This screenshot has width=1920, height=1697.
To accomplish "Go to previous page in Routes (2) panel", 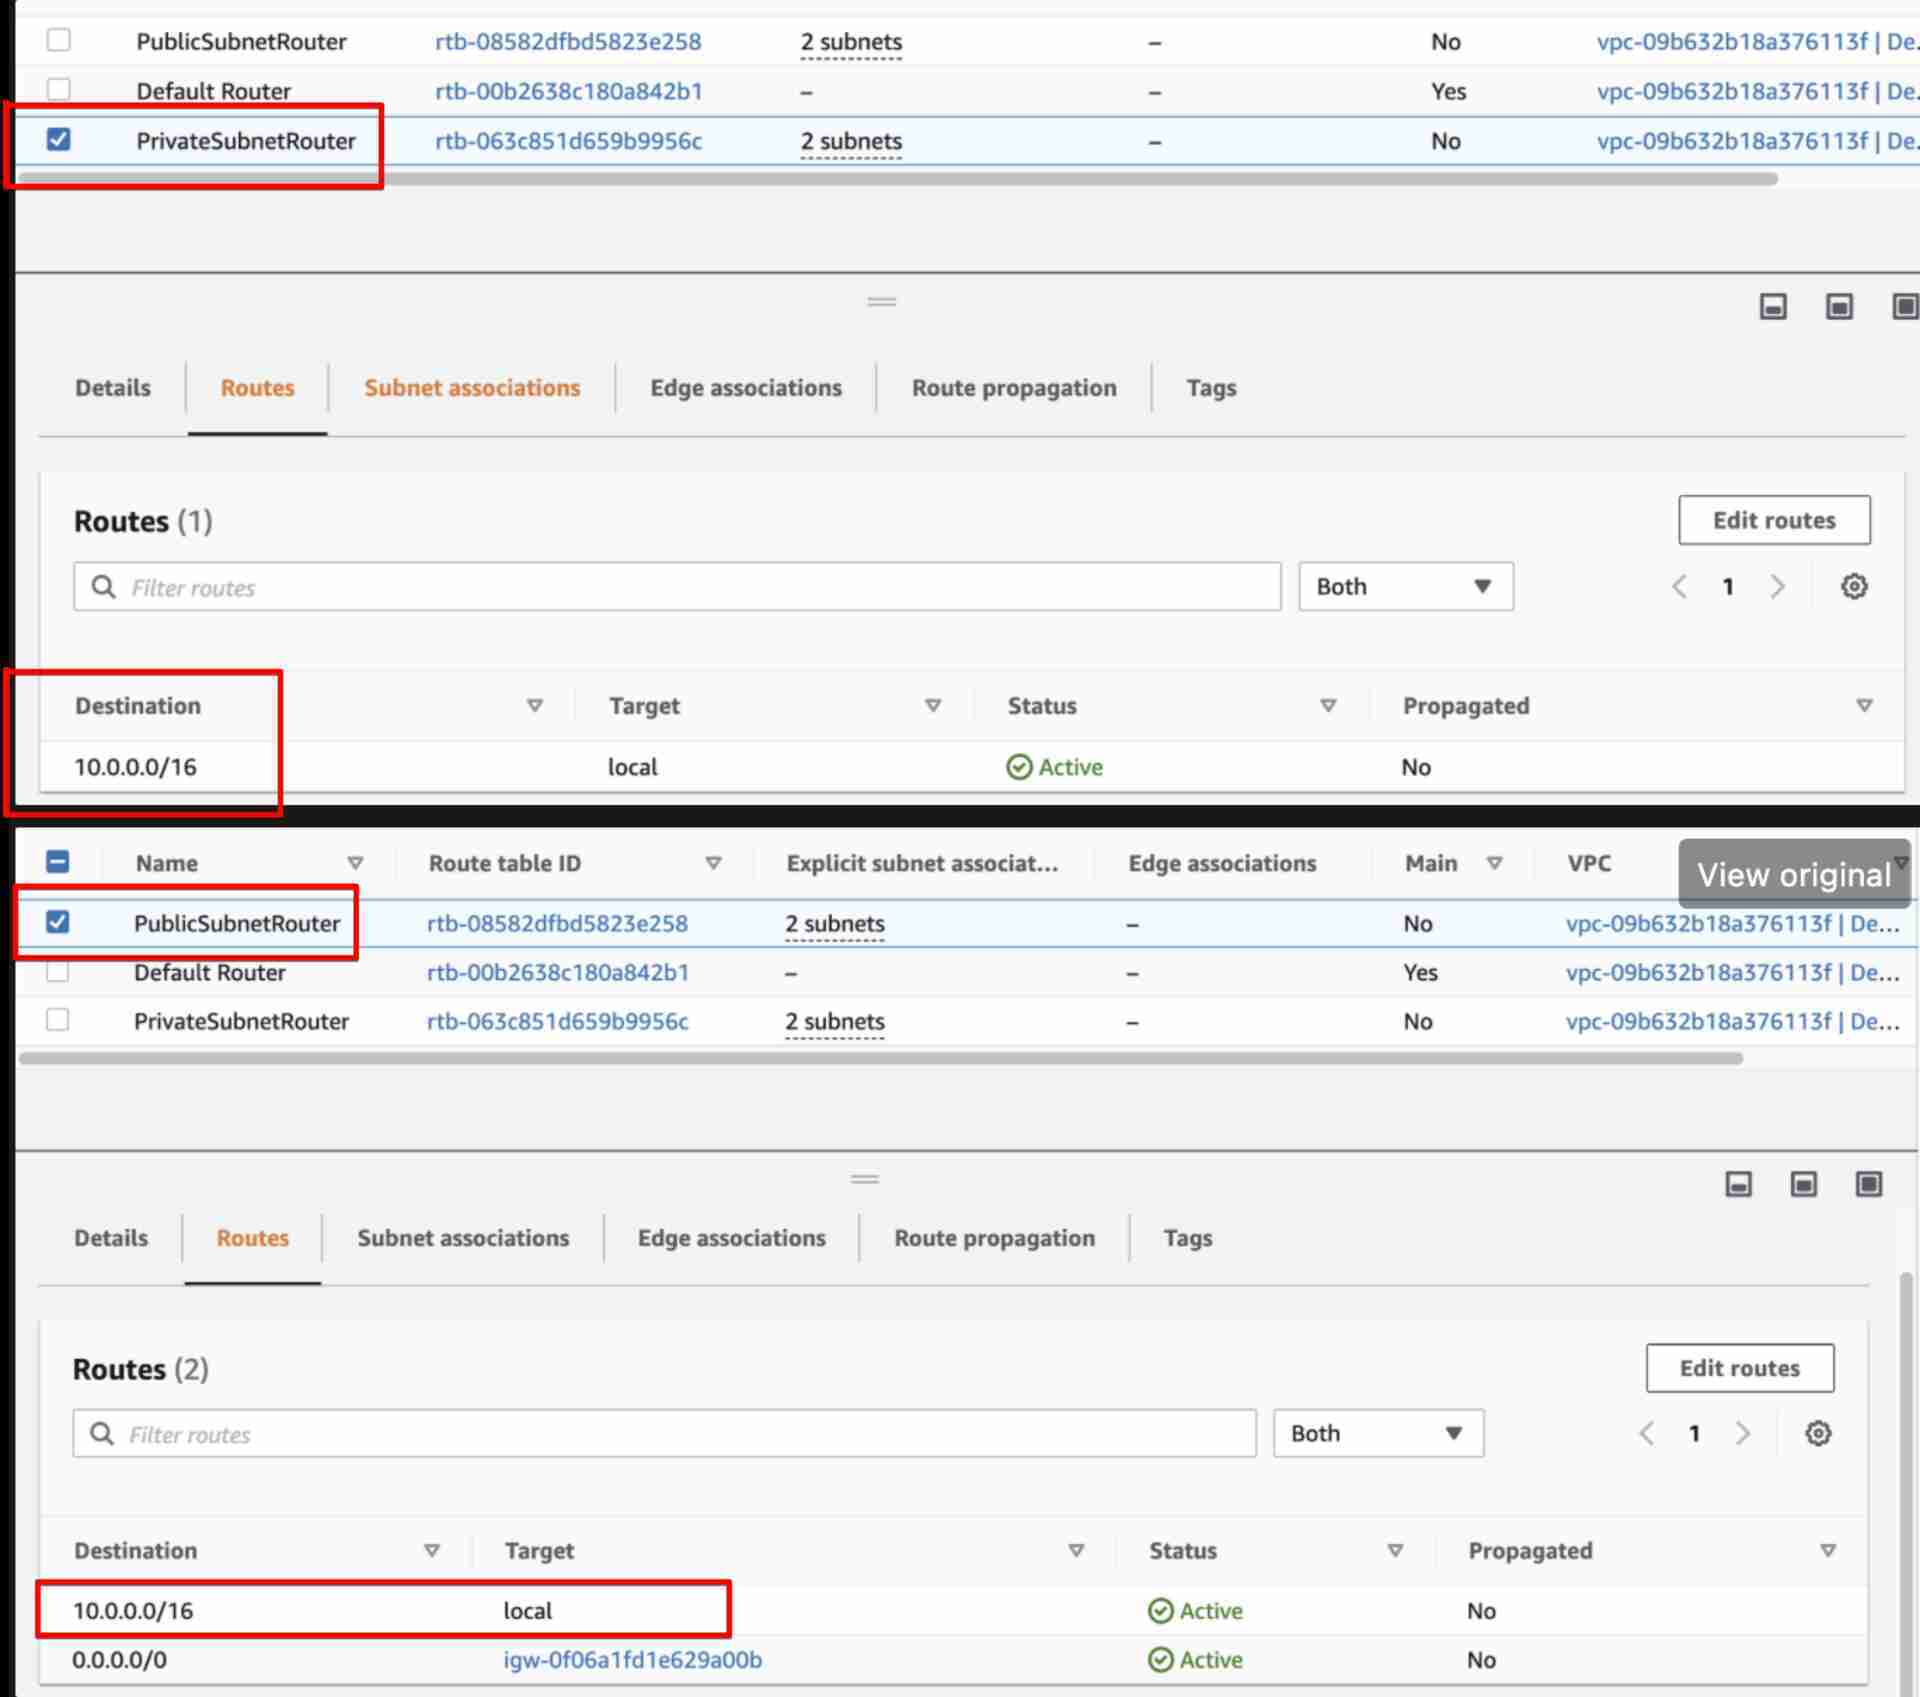I will [1647, 1434].
